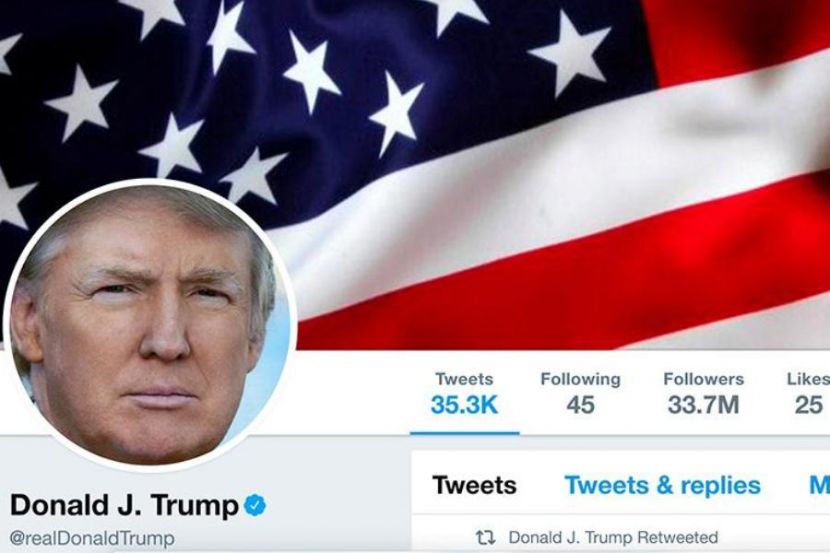Click the 35.3K tweets count
Screen dimensions: 830x553
pyautogui.click(x=464, y=405)
